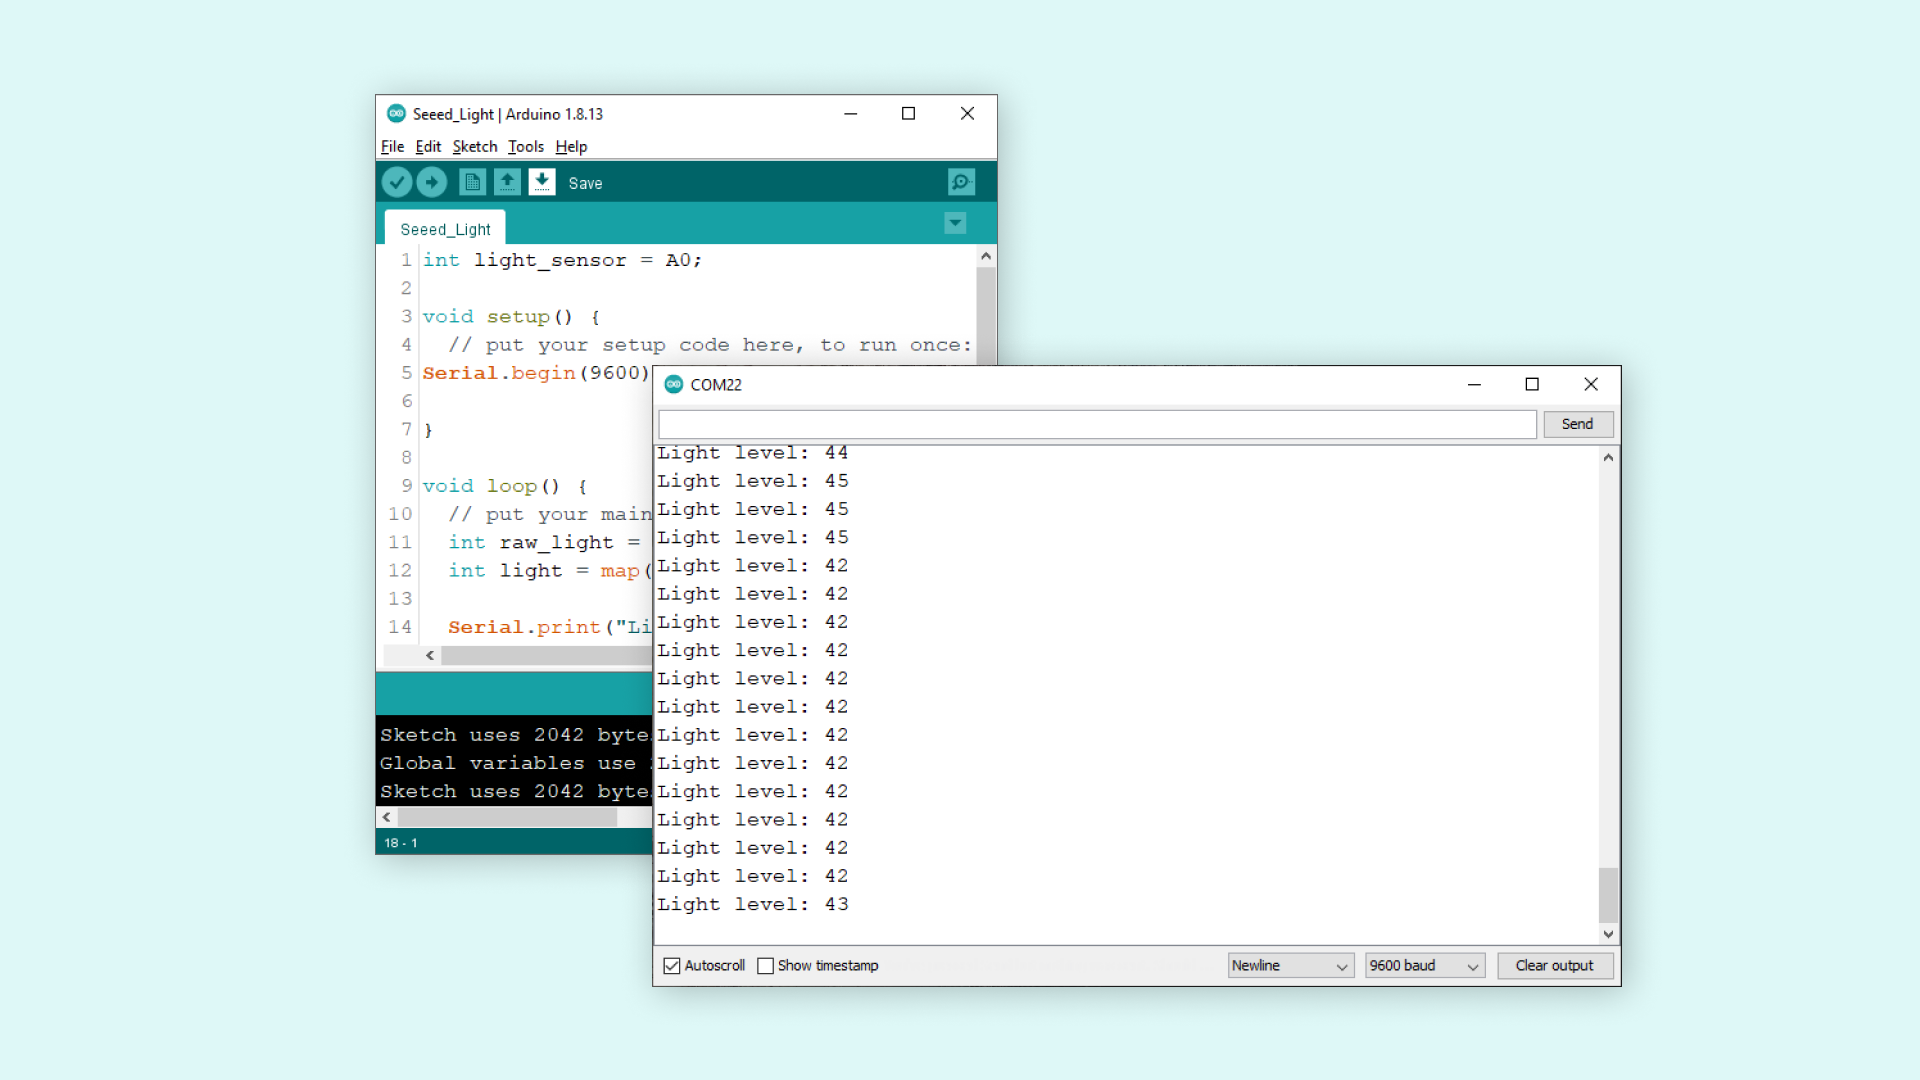The image size is (1920, 1080).
Task: Open the File menu
Action: click(x=392, y=146)
